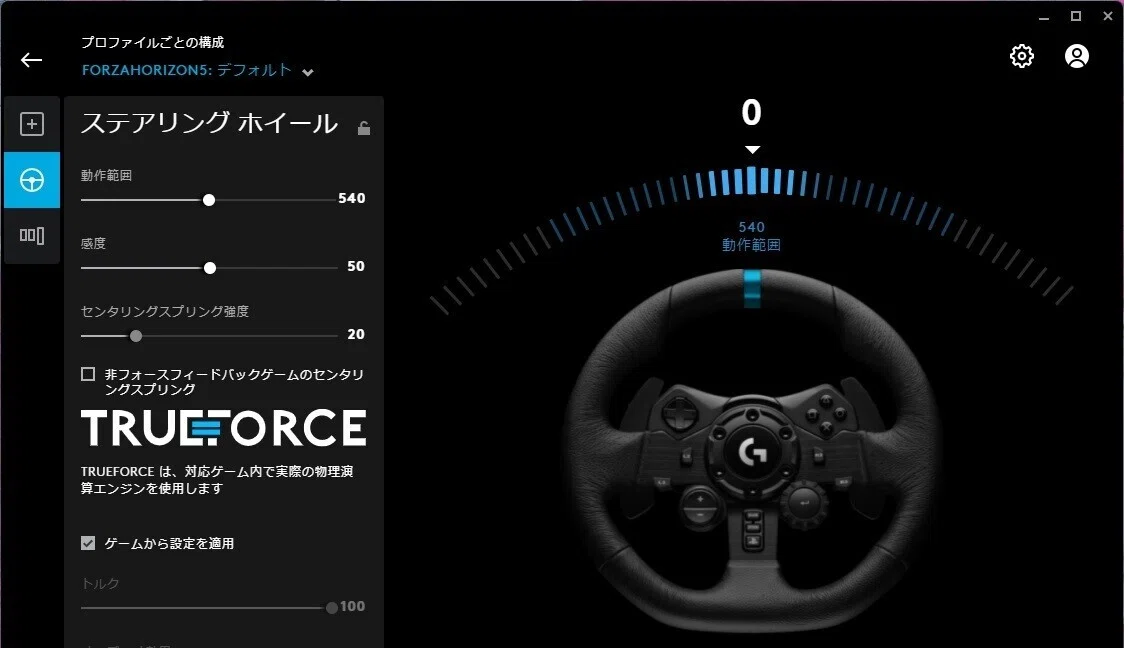Select the assignments plus icon in sidebar
1124x648 pixels.
pyautogui.click(x=32, y=124)
